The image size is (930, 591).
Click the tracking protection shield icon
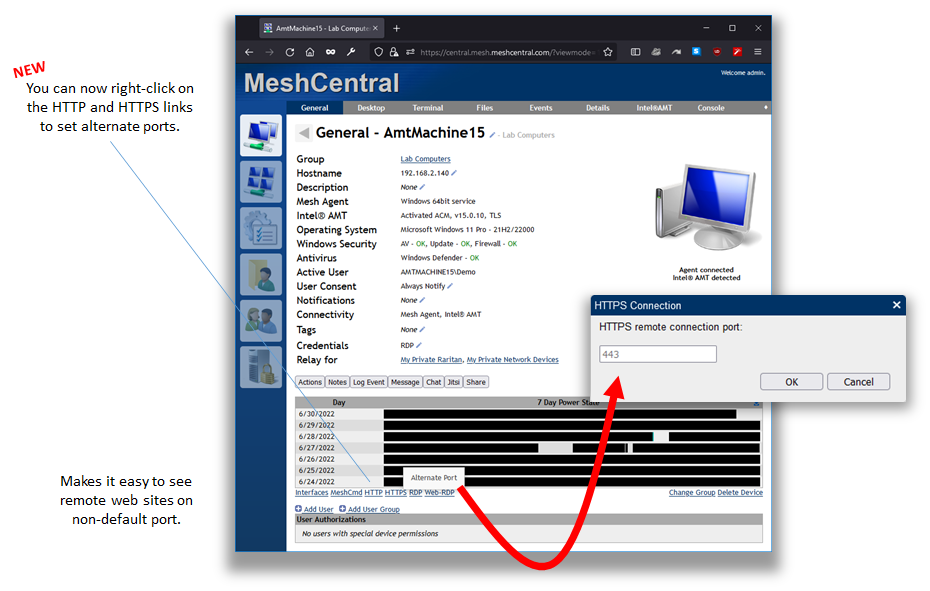pos(378,52)
